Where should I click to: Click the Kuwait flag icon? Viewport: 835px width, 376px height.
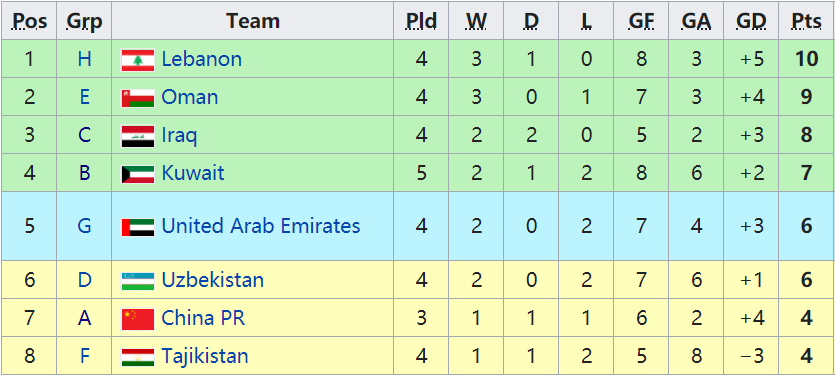coord(138,174)
